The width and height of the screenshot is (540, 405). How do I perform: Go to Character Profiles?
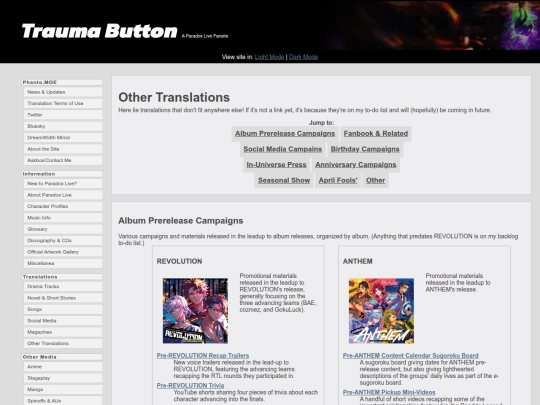click(63, 206)
